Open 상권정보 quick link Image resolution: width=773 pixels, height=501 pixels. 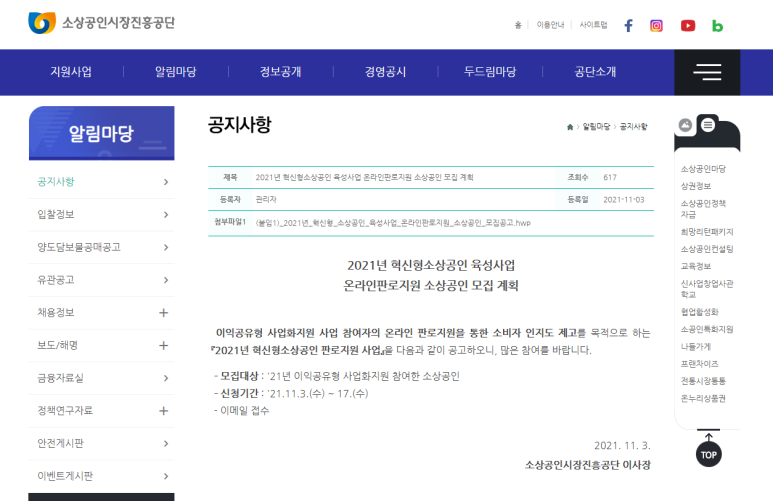tap(696, 186)
